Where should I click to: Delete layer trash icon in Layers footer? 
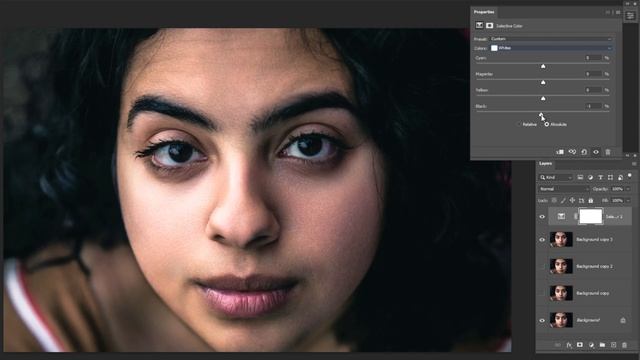pyautogui.click(x=624, y=345)
